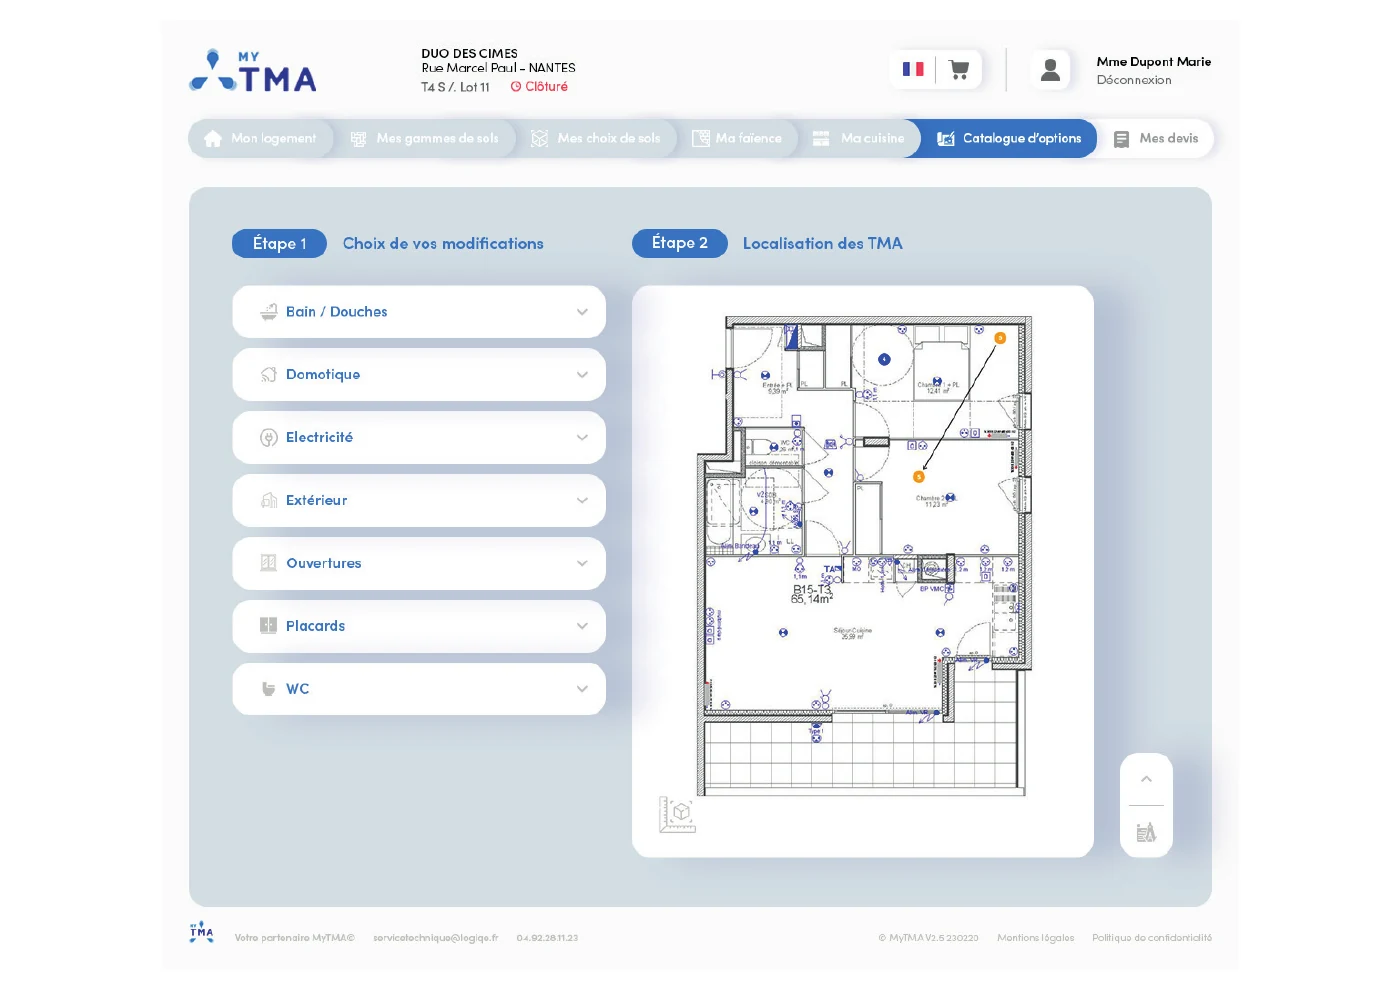This screenshot has height=990, width=1400.
Task: Open the user profile avatar icon
Action: (x=1050, y=70)
